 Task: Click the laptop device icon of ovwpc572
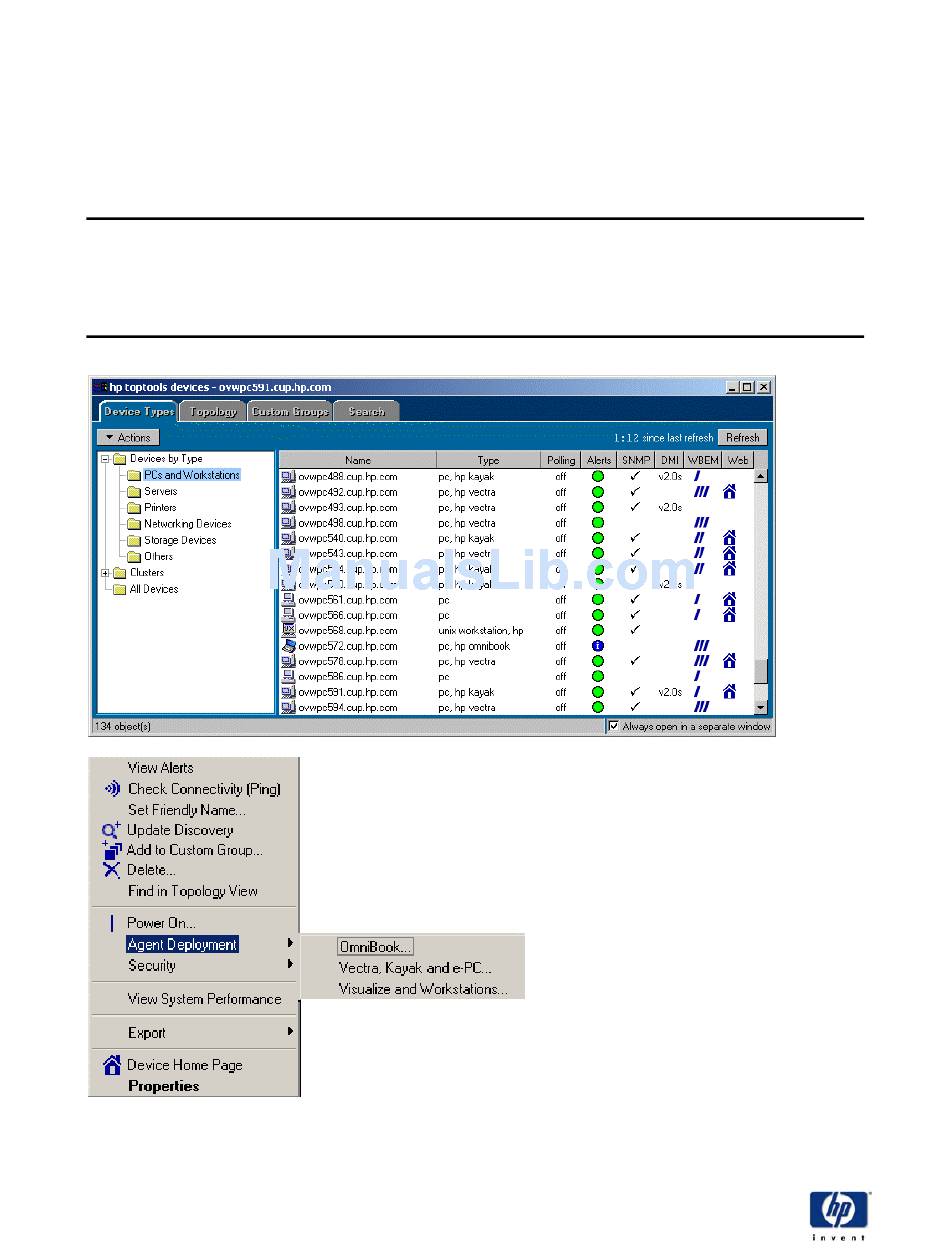click(288, 646)
